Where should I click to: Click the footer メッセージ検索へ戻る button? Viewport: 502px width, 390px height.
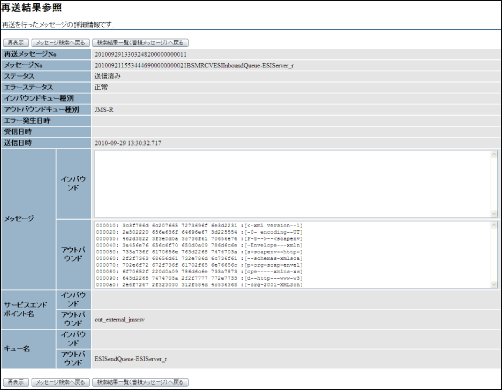[x=60, y=382]
